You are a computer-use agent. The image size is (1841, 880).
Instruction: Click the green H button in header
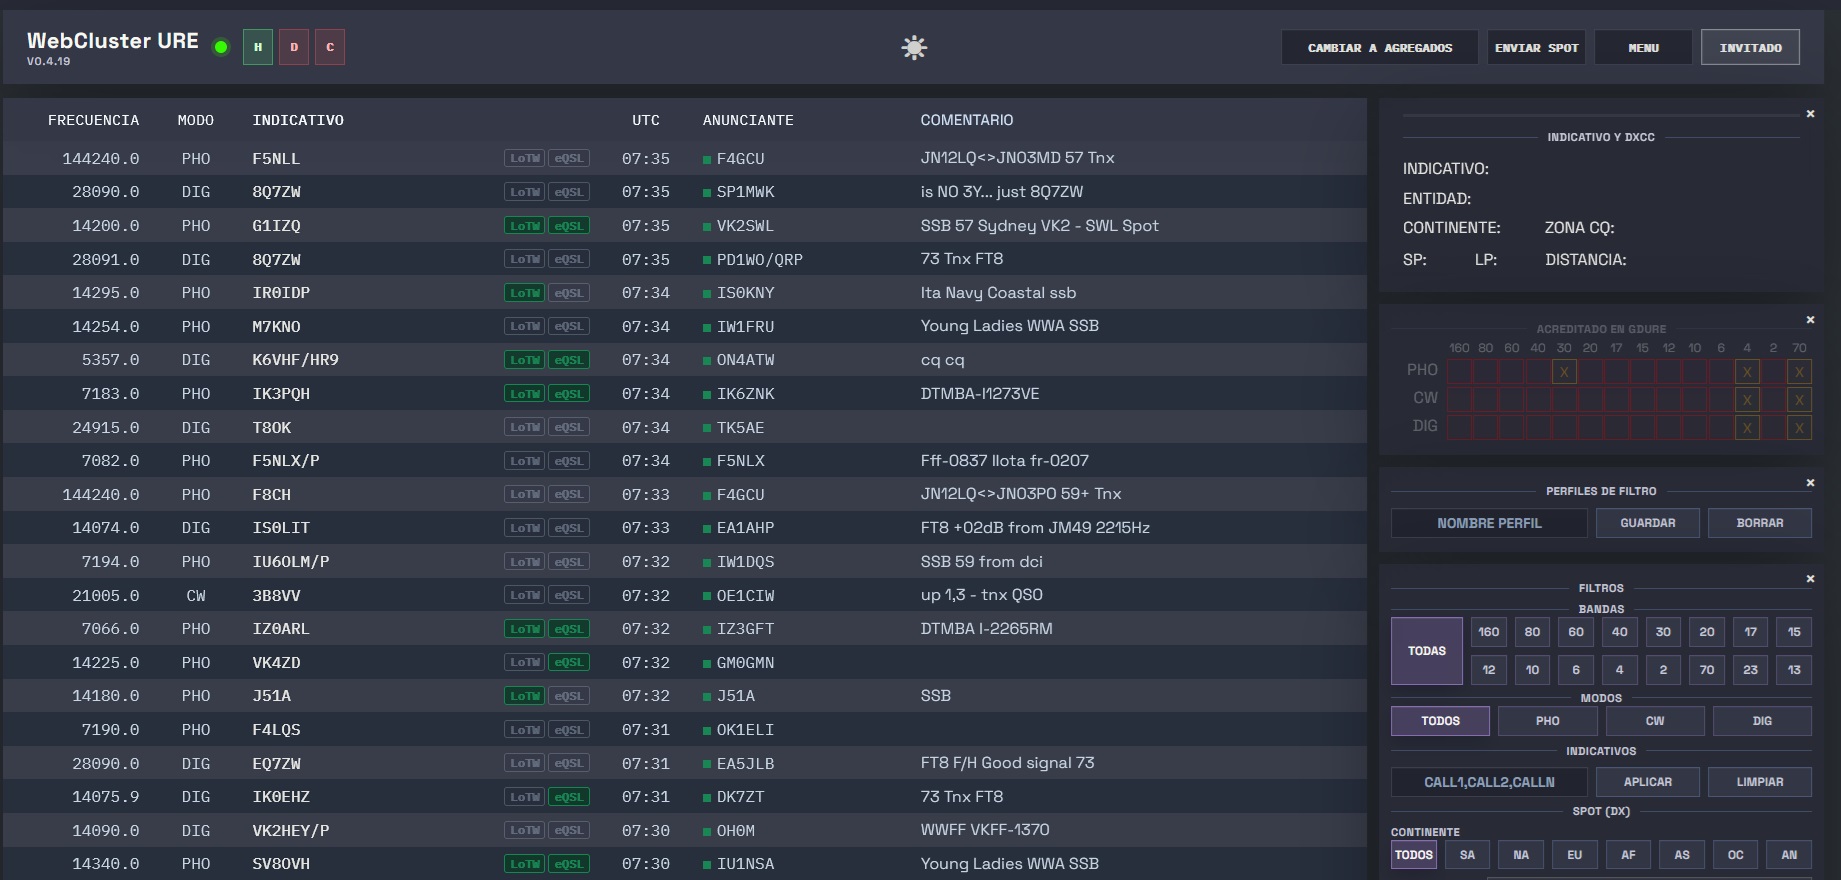click(x=258, y=47)
